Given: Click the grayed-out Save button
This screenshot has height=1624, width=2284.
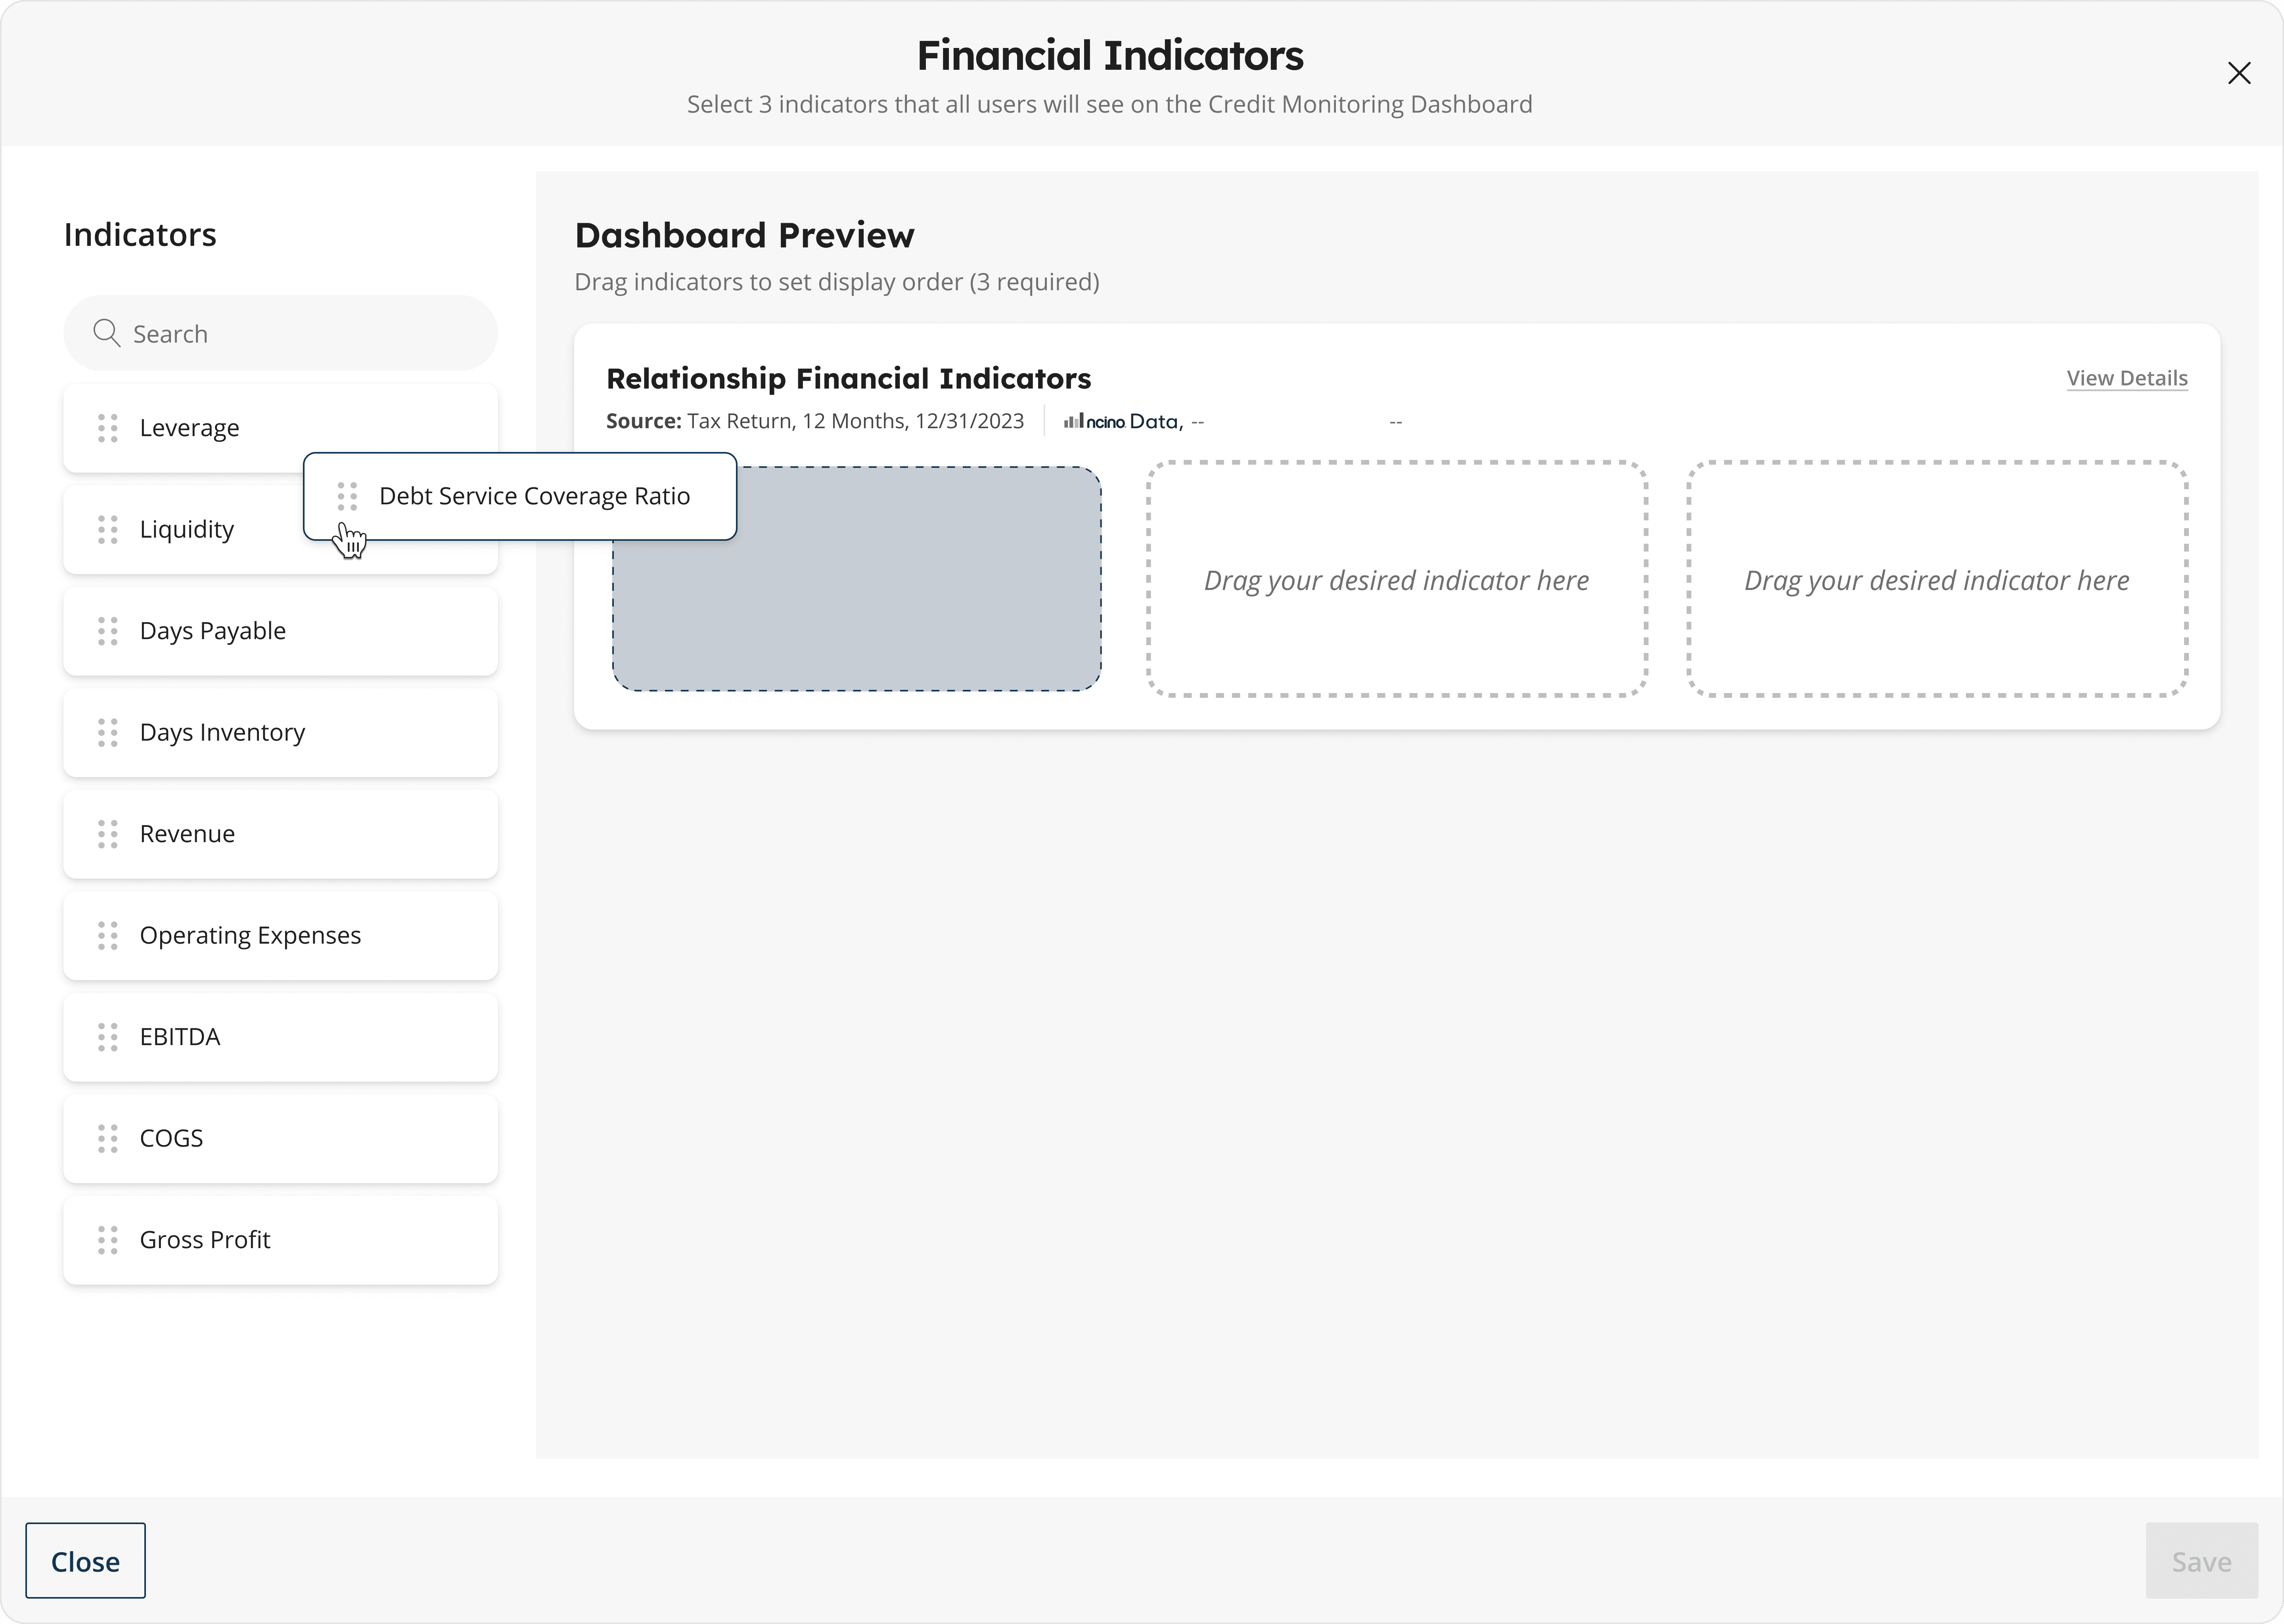Looking at the screenshot, I should pos(2201,1561).
